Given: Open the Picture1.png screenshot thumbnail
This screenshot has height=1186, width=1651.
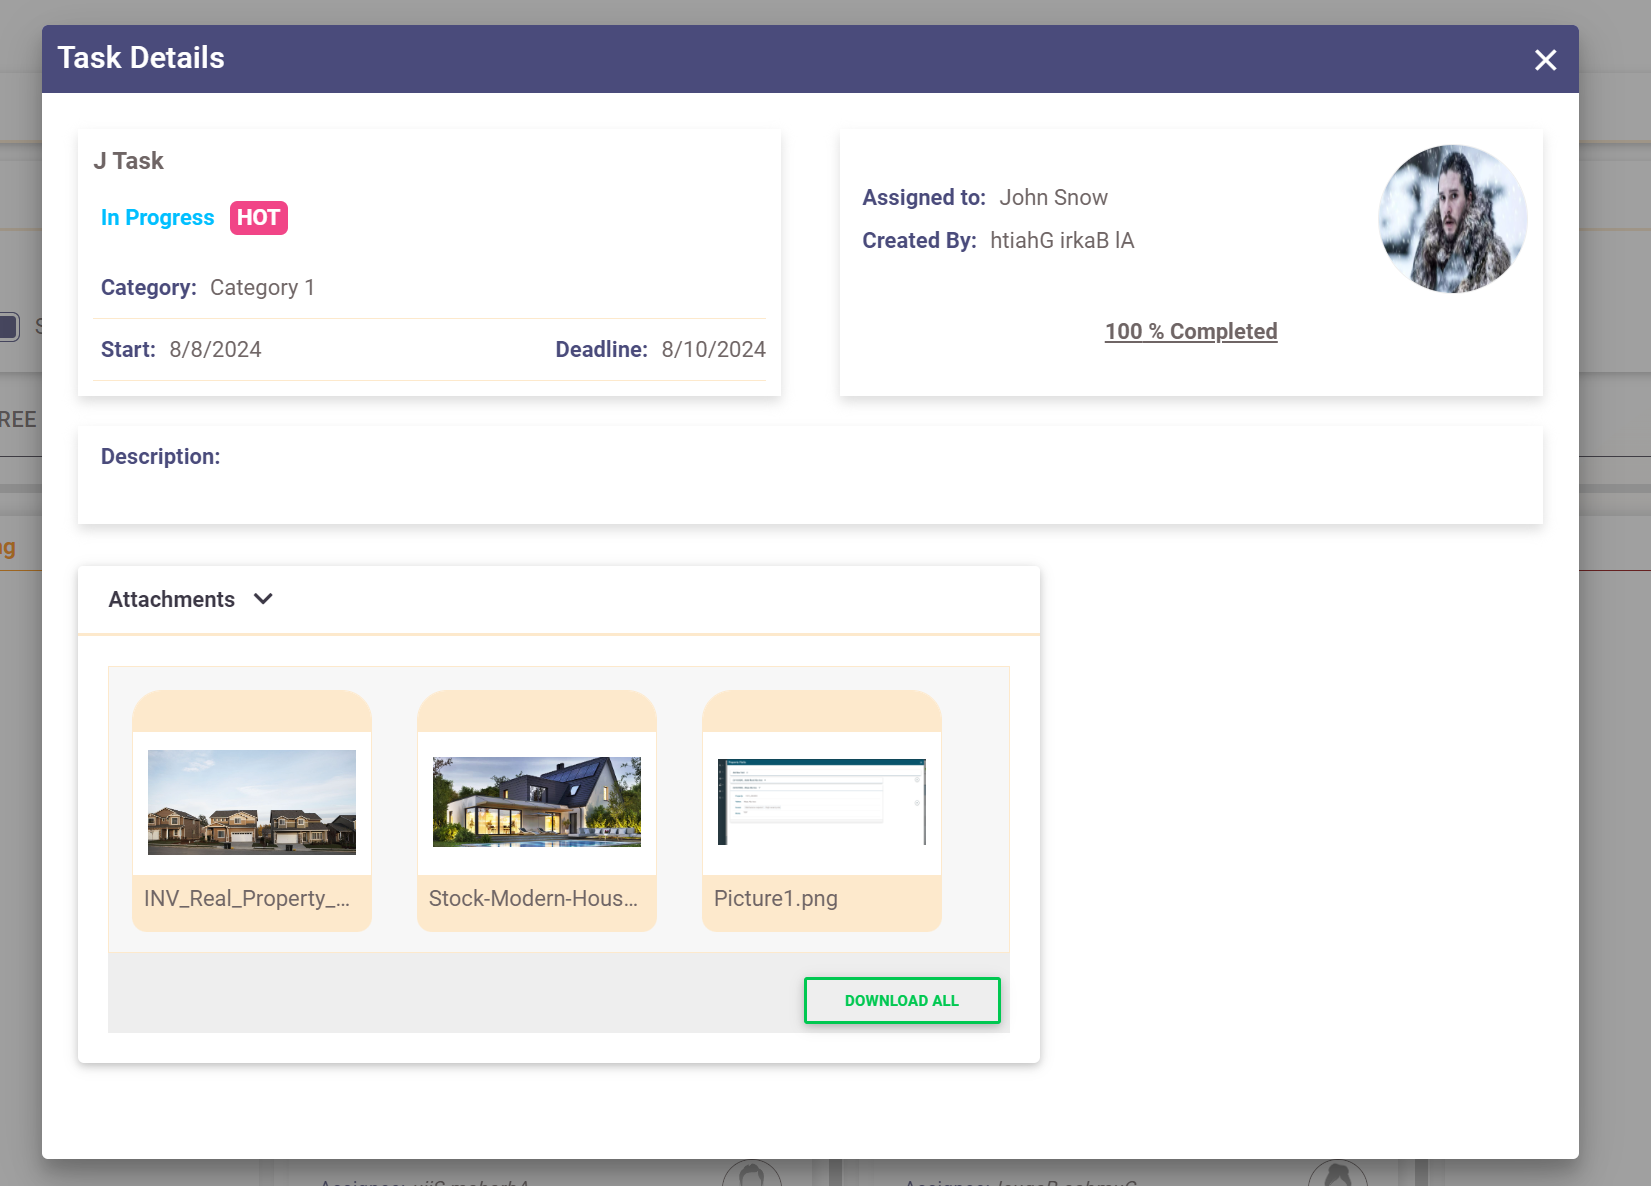Looking at the screenshot, I should tap(822, 802).
